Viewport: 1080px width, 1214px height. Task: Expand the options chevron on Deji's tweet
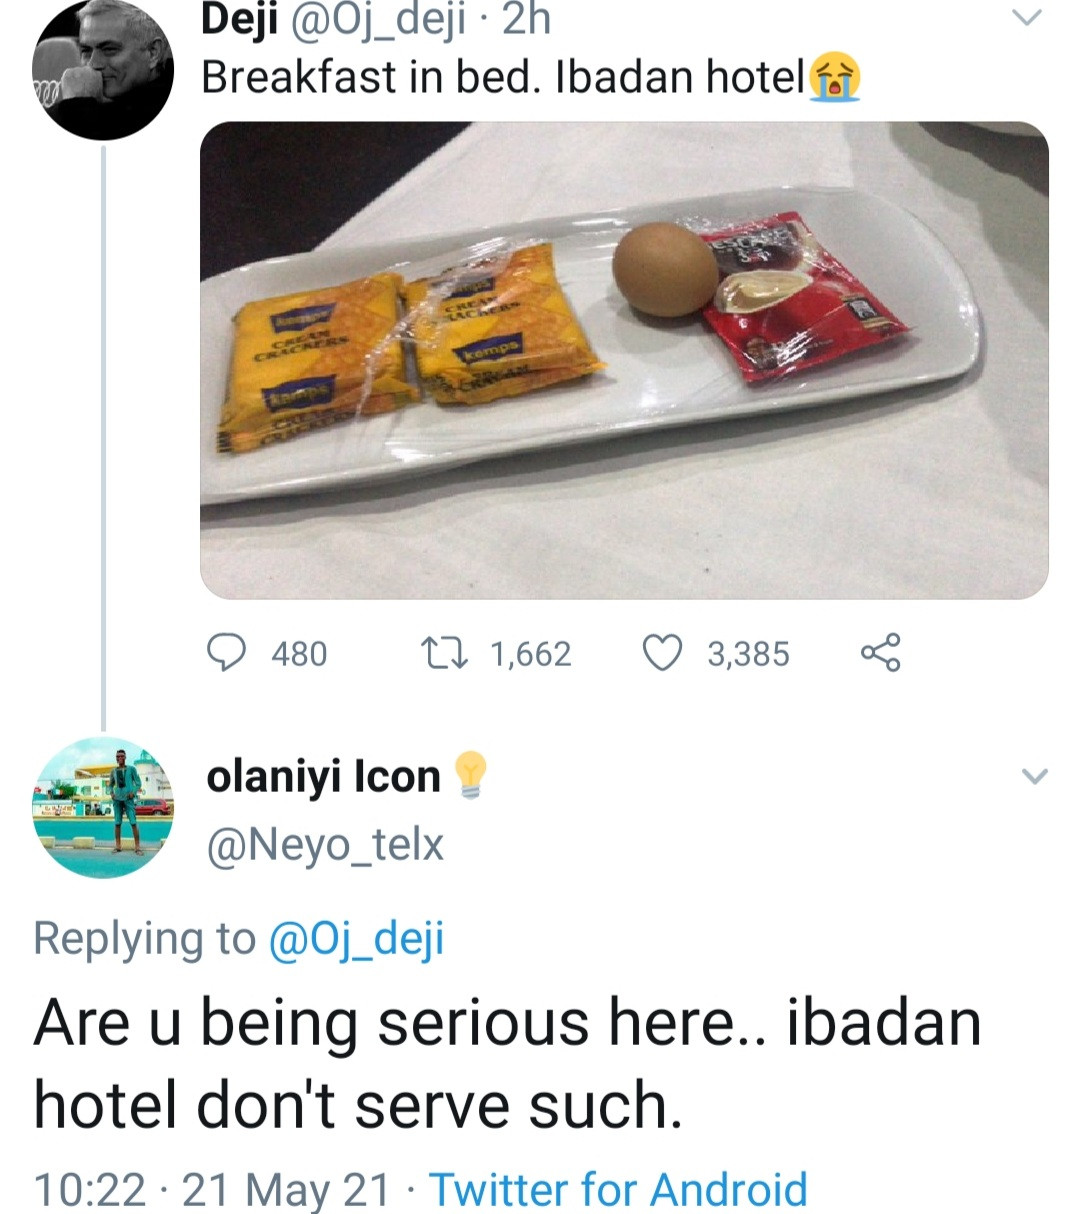(x=1028, y=18)
